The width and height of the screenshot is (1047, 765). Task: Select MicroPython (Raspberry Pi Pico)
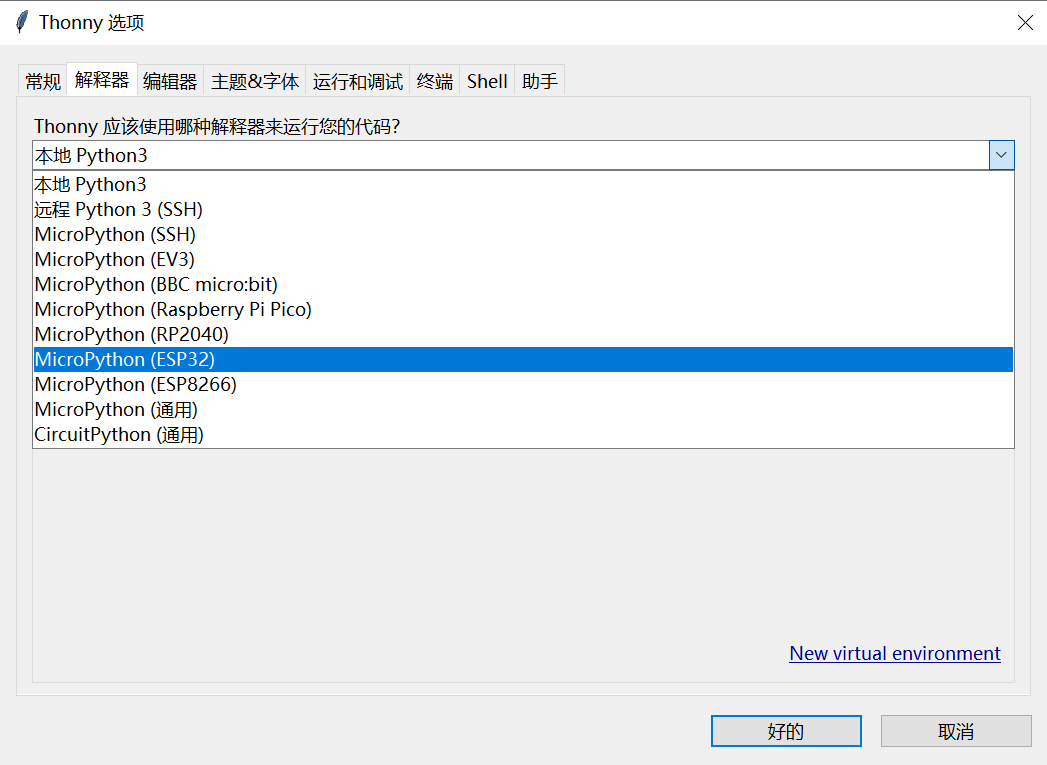(524, 310)
